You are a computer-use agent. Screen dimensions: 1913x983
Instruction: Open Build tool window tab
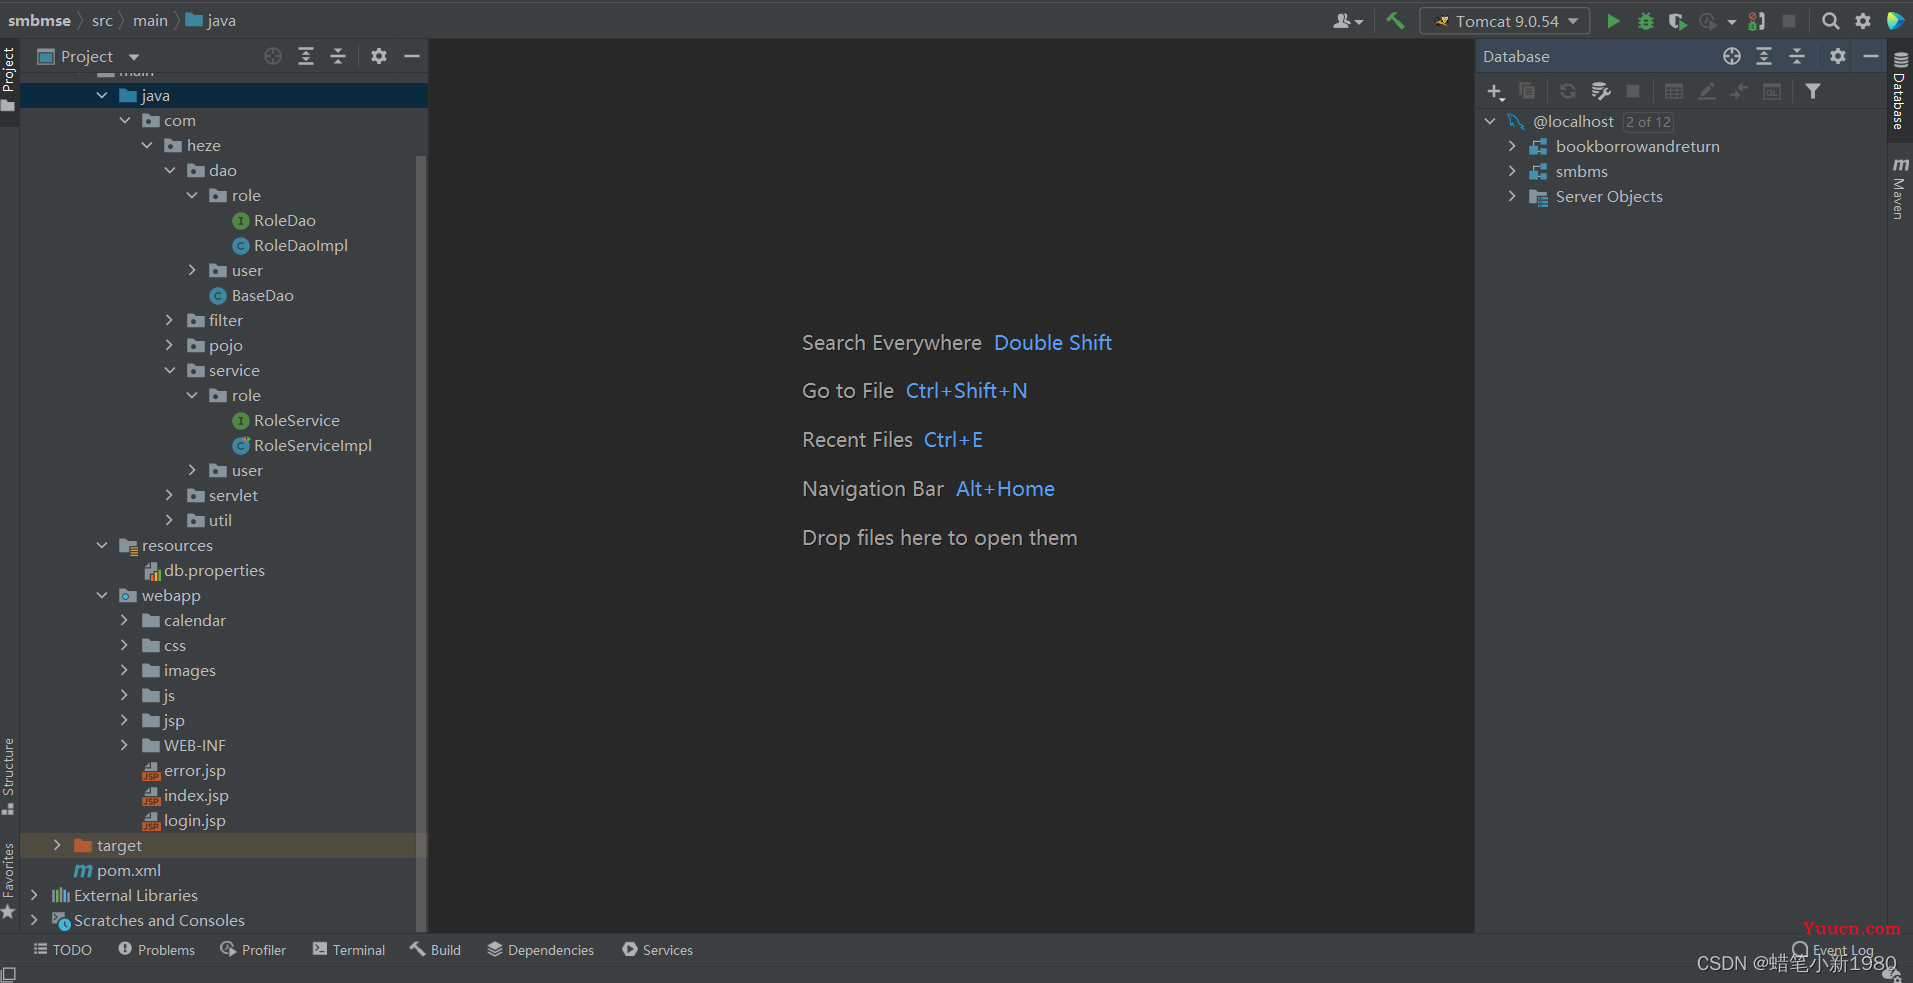[435, 949]
